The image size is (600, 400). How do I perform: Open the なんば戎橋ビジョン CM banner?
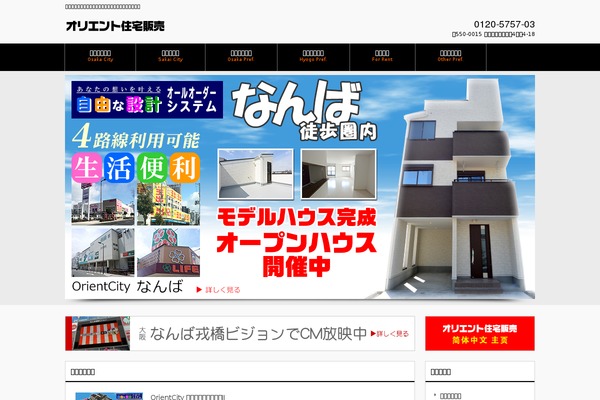point(240,333)
